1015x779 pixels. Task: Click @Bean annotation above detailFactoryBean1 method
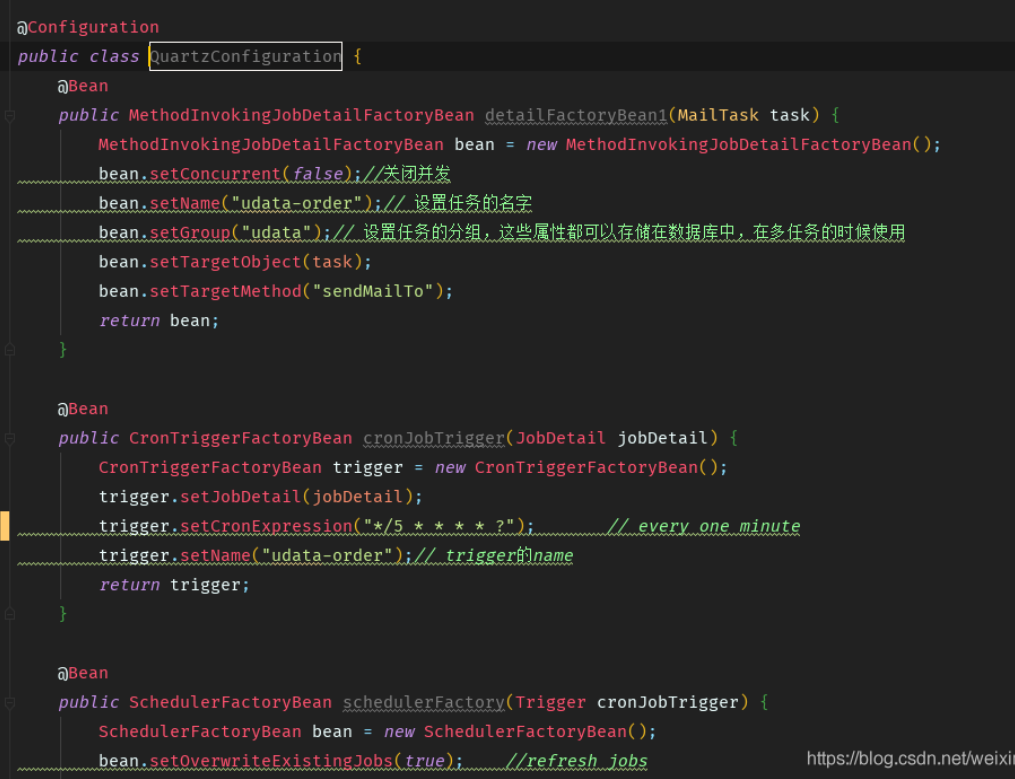83,85
